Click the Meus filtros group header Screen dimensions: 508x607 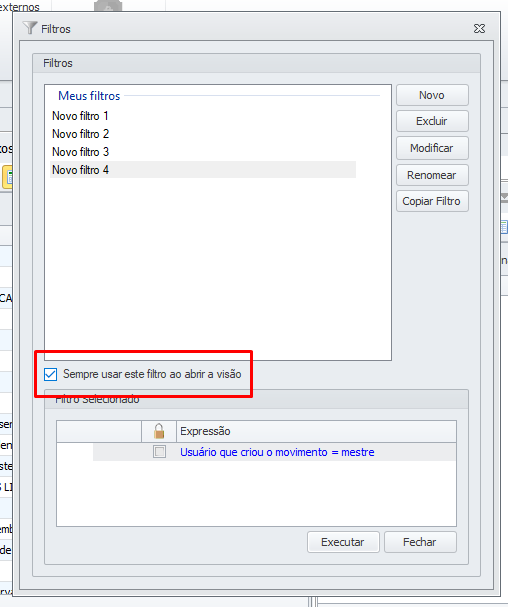click(89, 96)
